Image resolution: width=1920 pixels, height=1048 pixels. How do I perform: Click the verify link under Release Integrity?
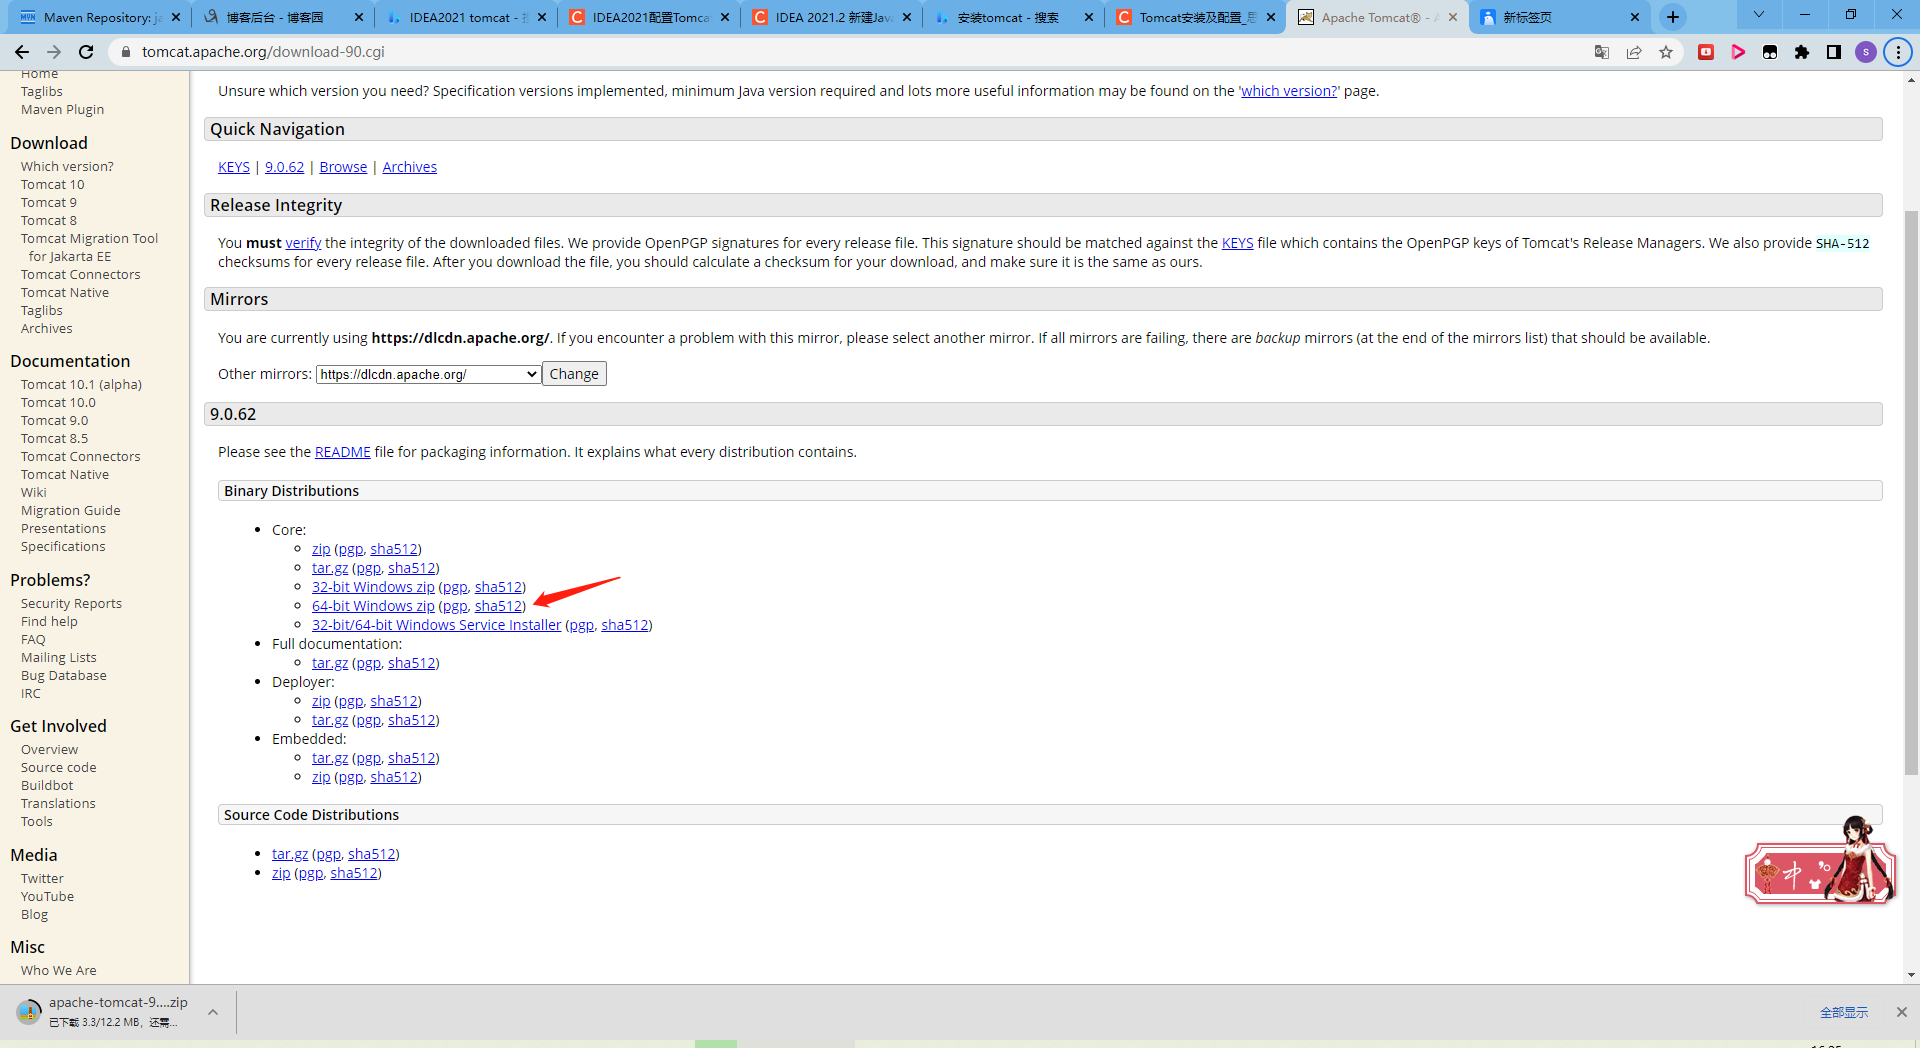point(303,243)
